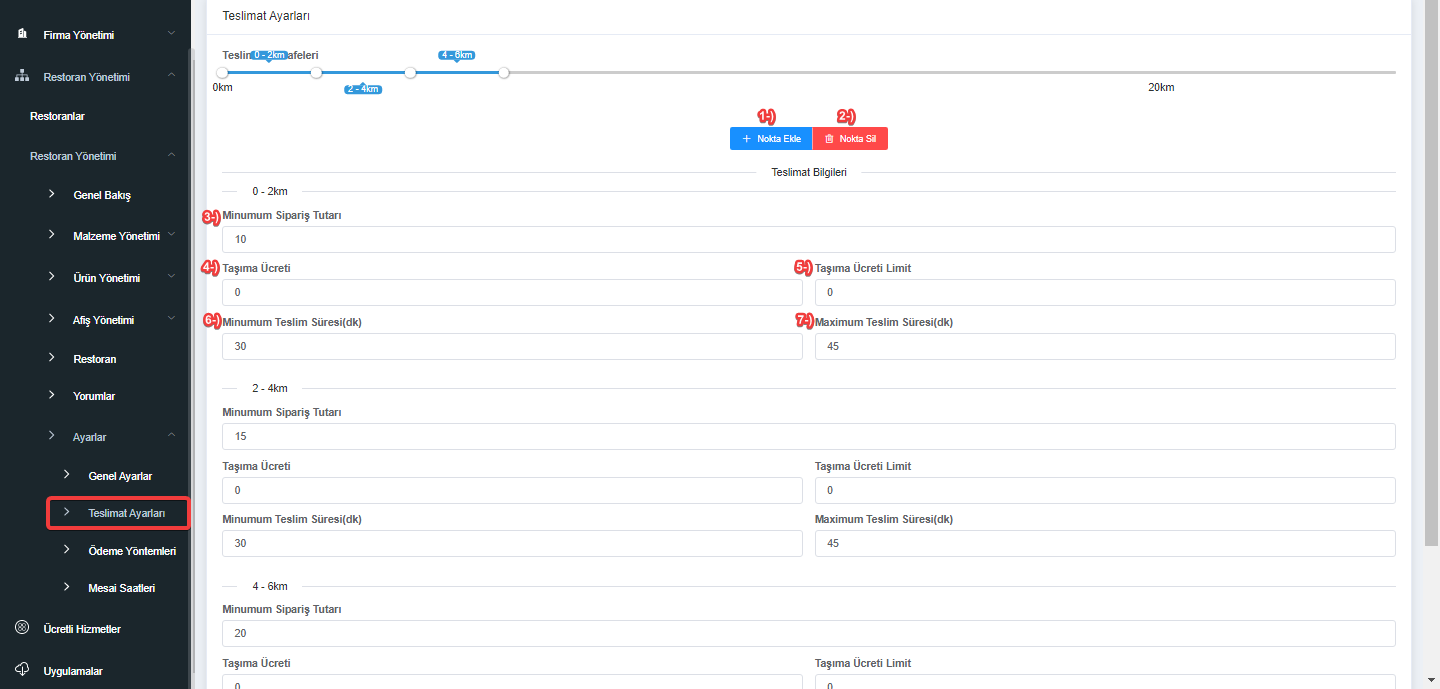Click the Firma Yönetimi building icon
Screen dimensions: 1440x689
click(22, 34)
